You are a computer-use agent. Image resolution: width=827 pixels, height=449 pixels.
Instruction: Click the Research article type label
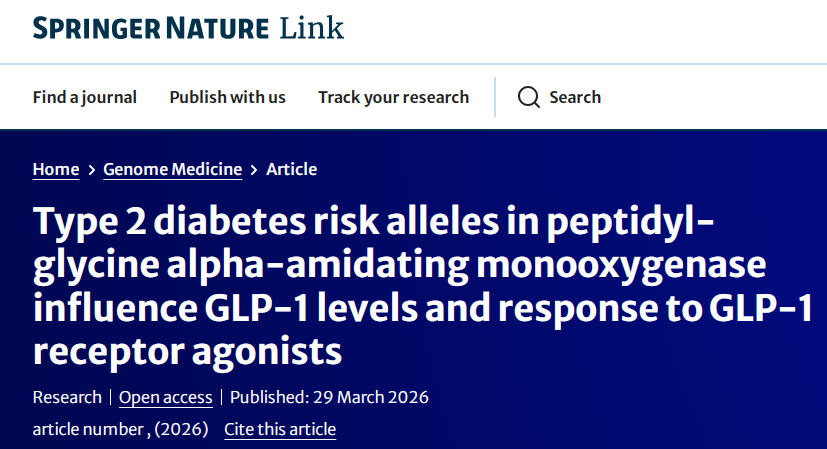click(x=67, y=397)
